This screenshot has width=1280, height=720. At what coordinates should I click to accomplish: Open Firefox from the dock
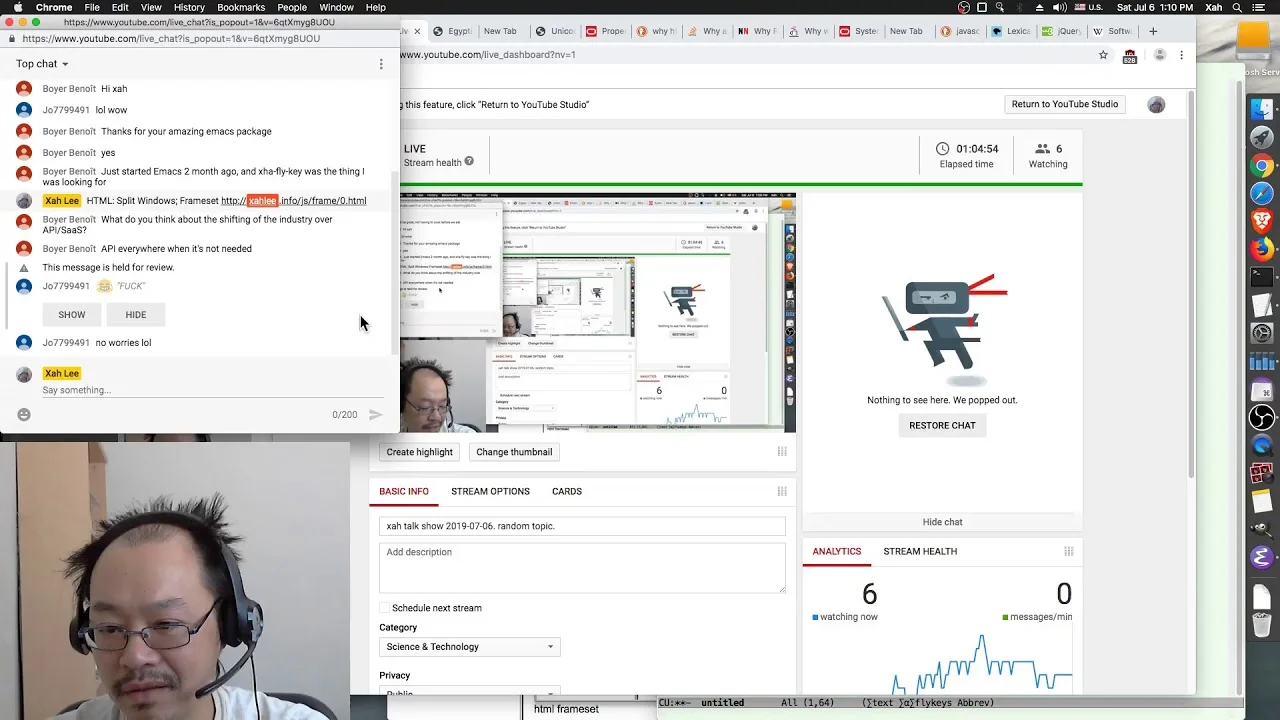click(x=1262, y=249)
